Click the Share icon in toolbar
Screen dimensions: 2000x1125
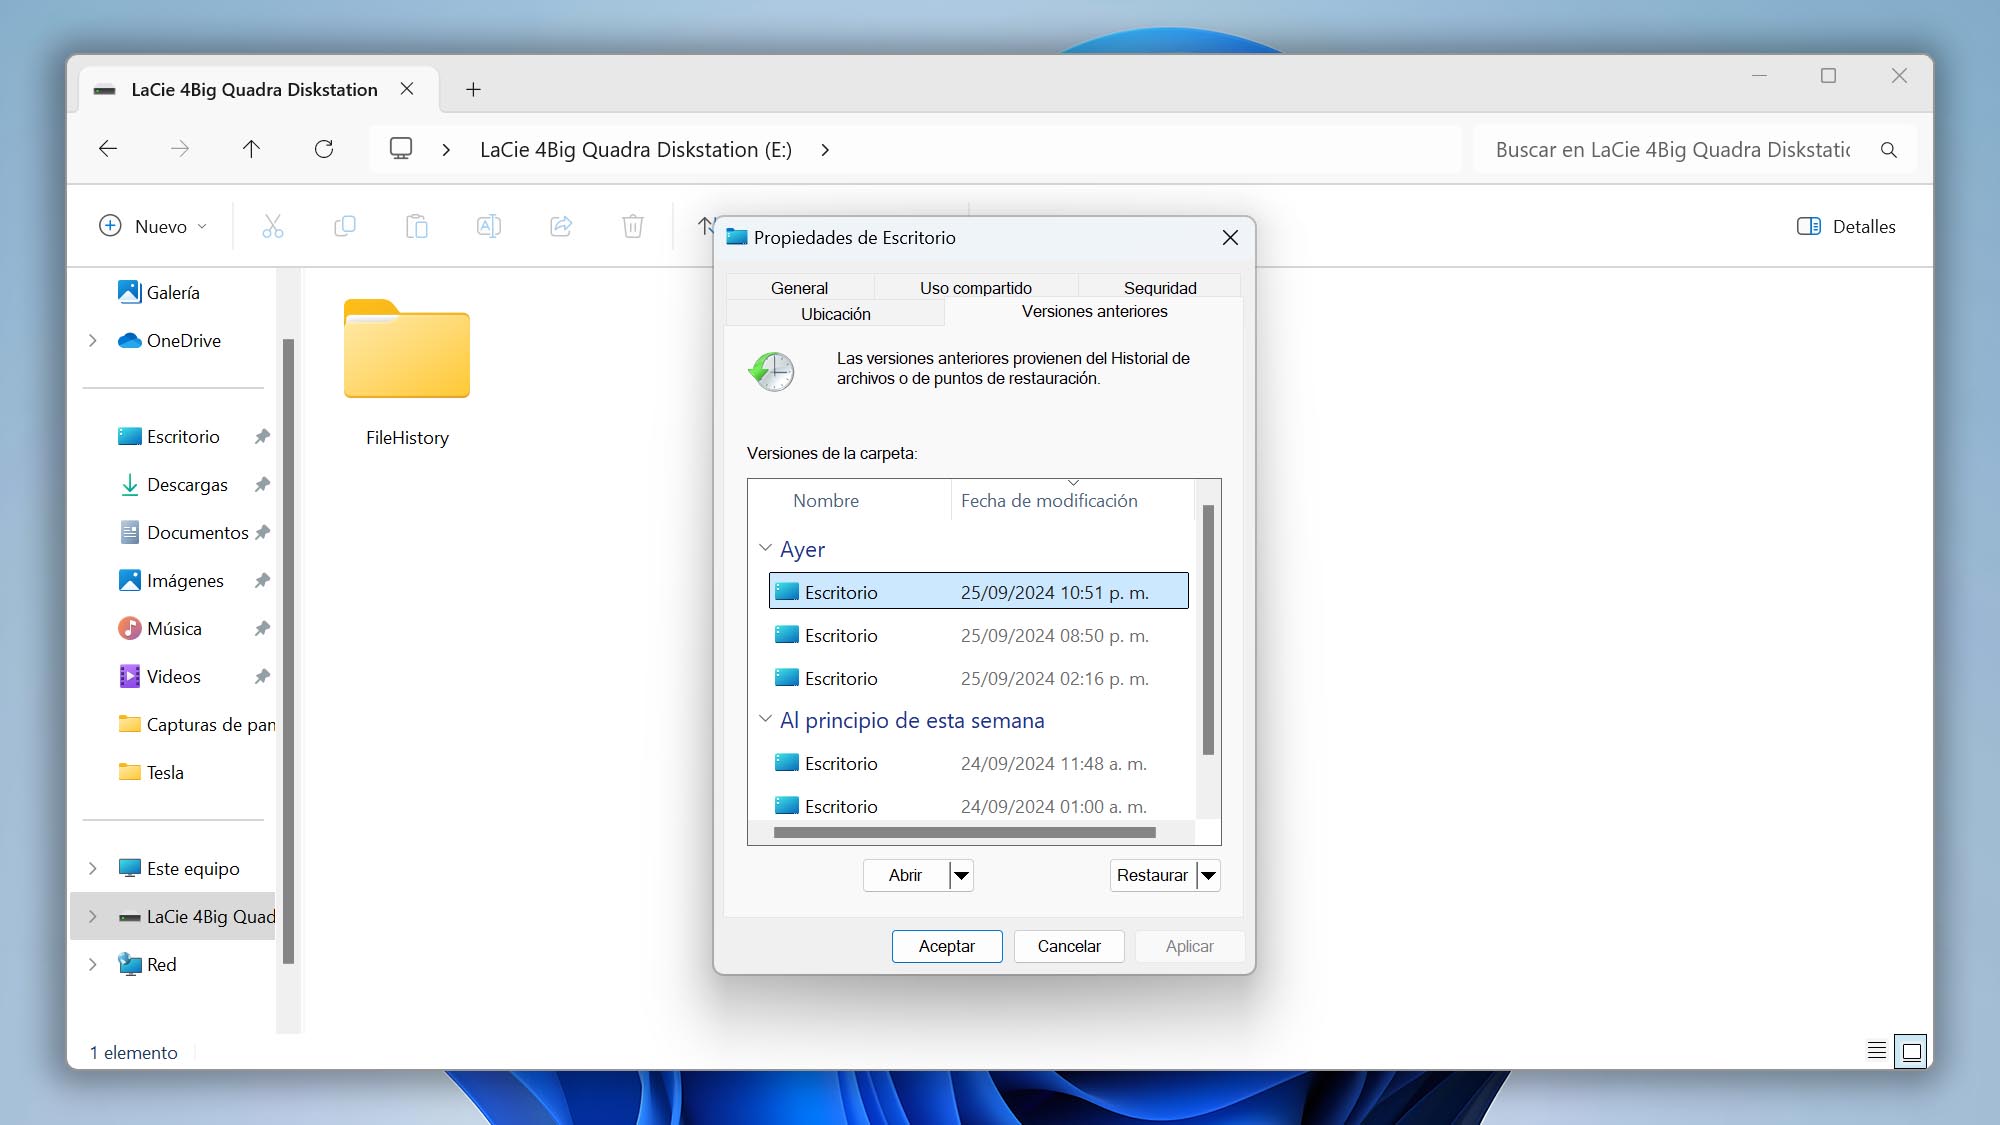[561, 226]
